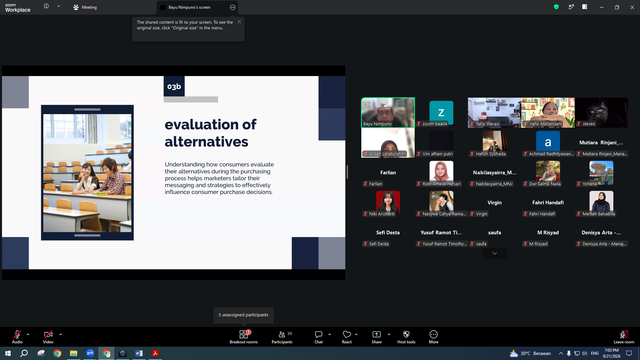Screen dimensions: 640x360
Task: Select Hafizh Syuhada's participant tile
Action: (x=494, y=142)
